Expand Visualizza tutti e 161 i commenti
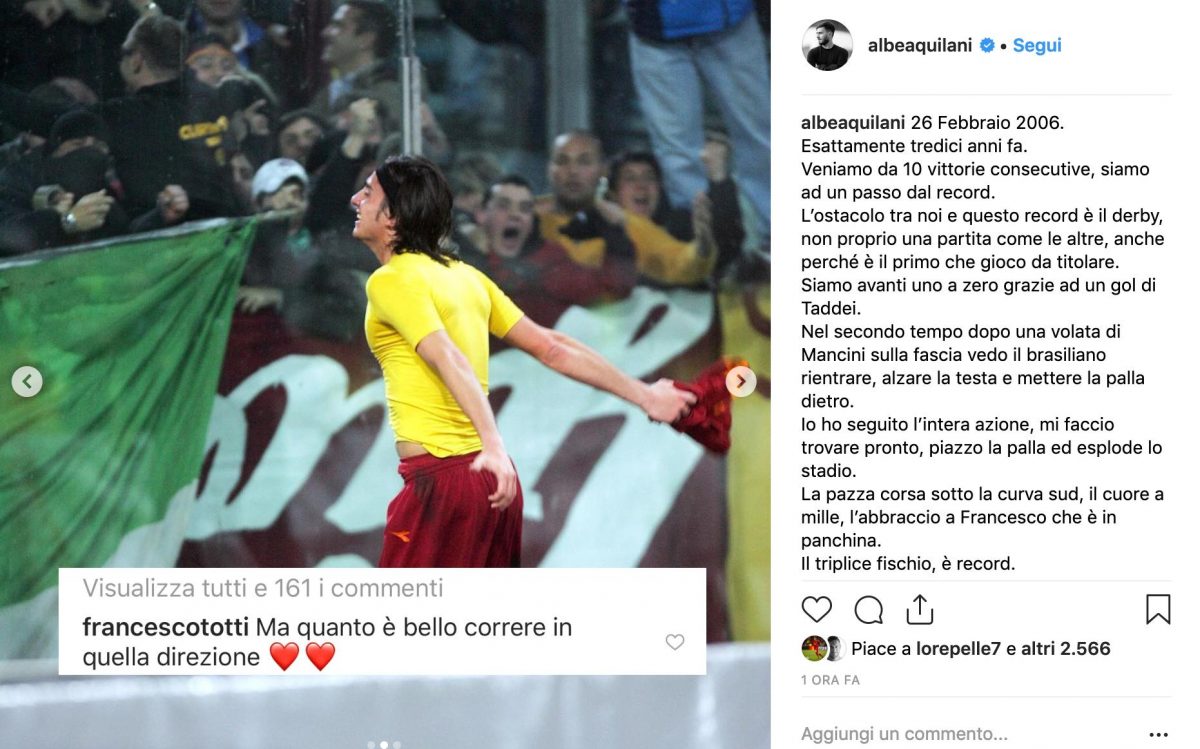Viewport: 1200px width, 749px height. pyautogui.click(x=263, y=588)
